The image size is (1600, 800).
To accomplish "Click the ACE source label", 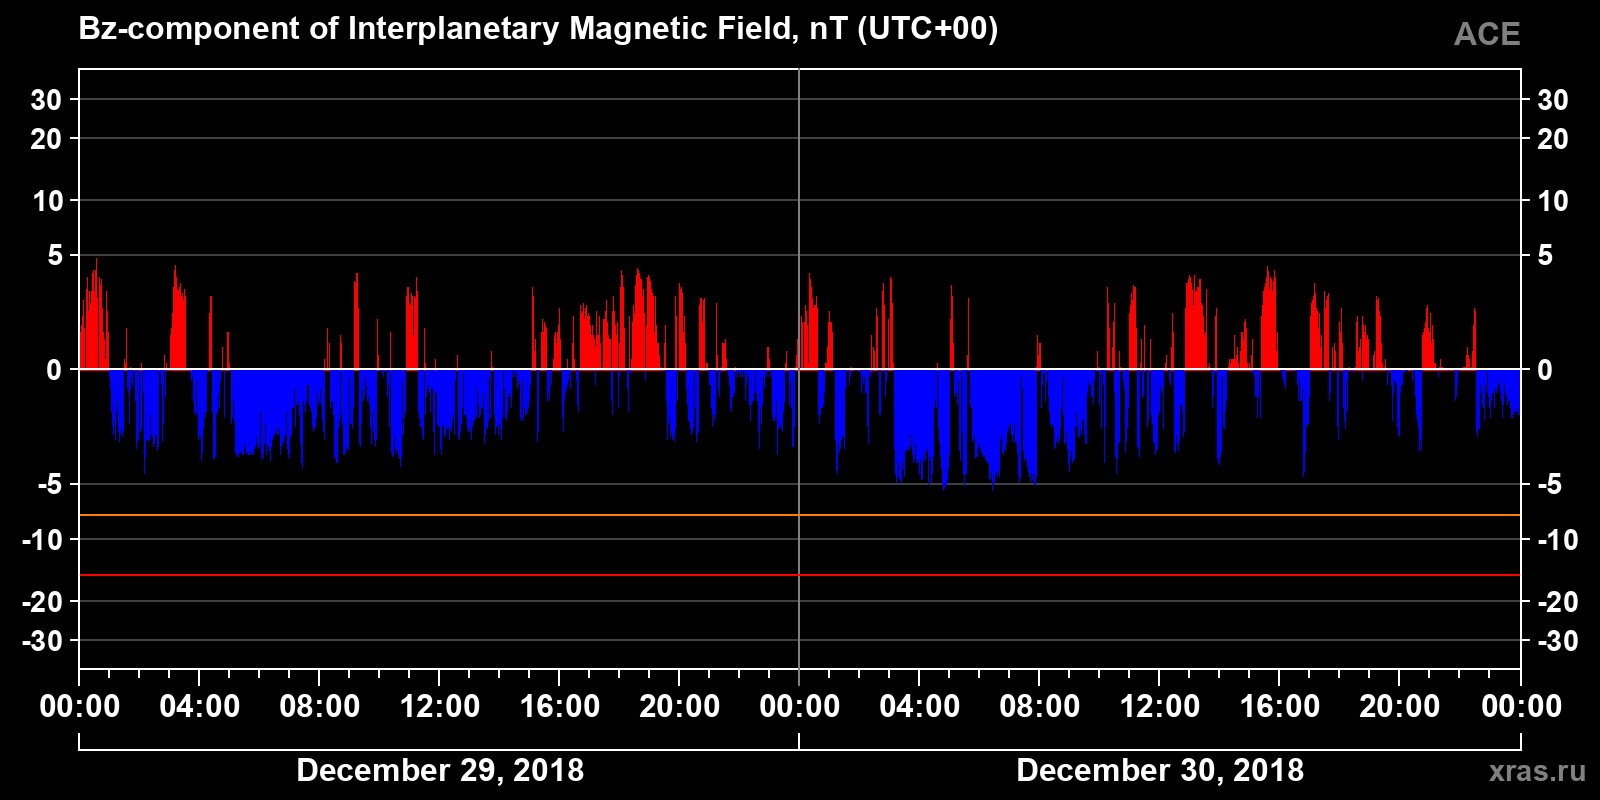I will [1487, 34].
